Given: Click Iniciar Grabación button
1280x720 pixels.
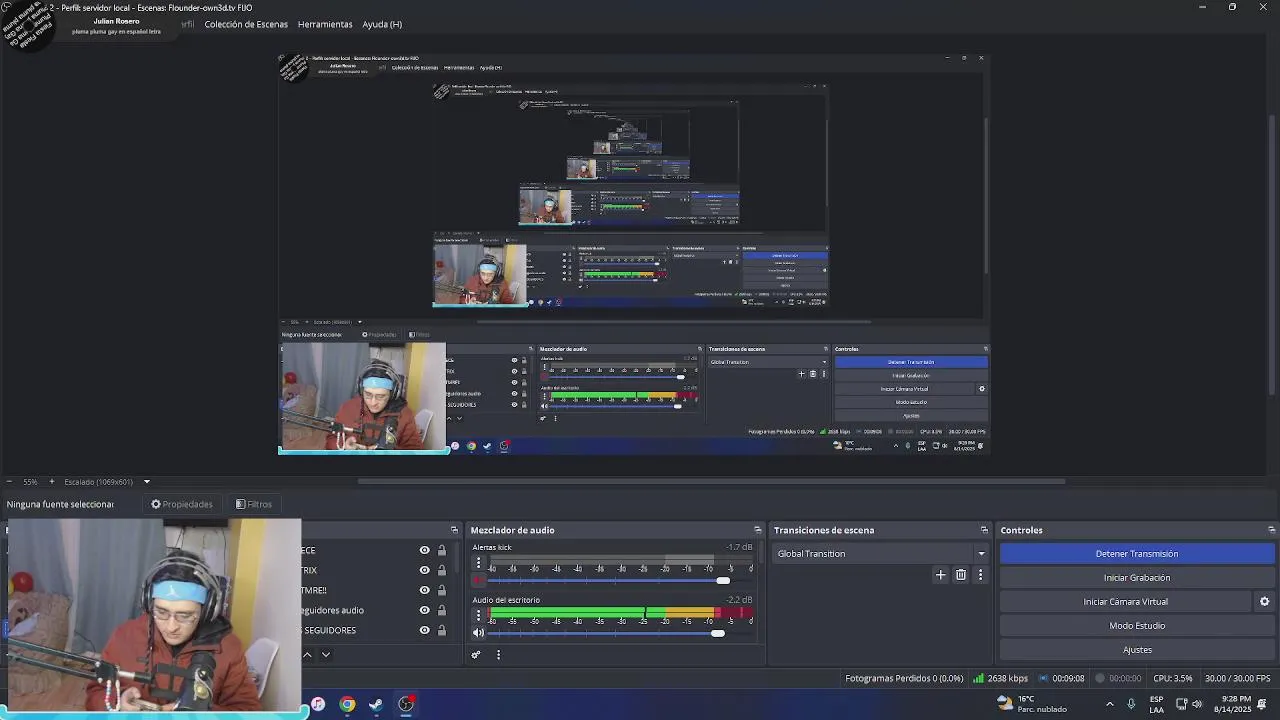Looking at the screenshot, I should click(1137, 578).
